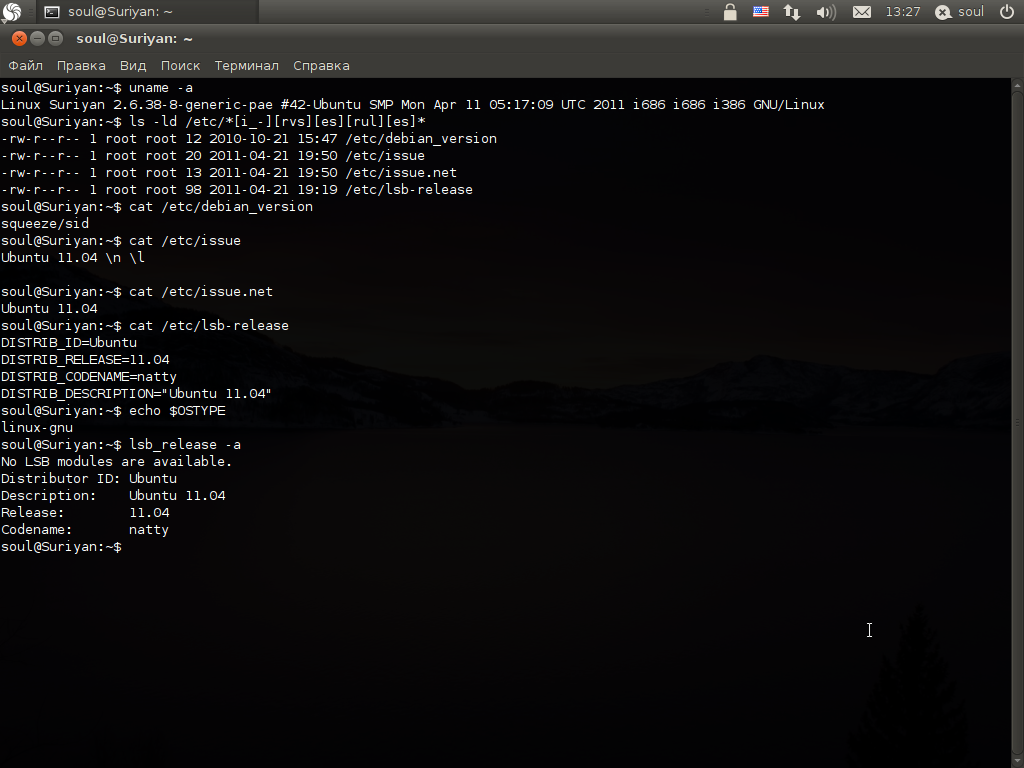The width and height of the screenshot is (1024, 768).
Task: Click the 'Ubuntu 11.04 \n \l' output line
Action: click(72, 257)
